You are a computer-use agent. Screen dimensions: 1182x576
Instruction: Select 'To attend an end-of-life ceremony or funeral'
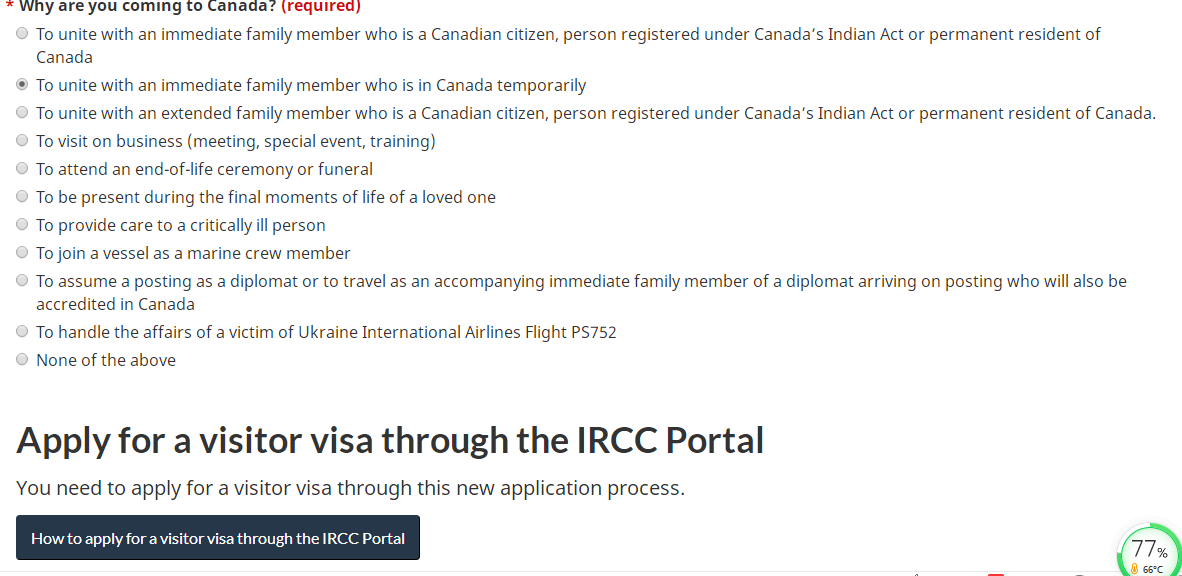[21, 168]
